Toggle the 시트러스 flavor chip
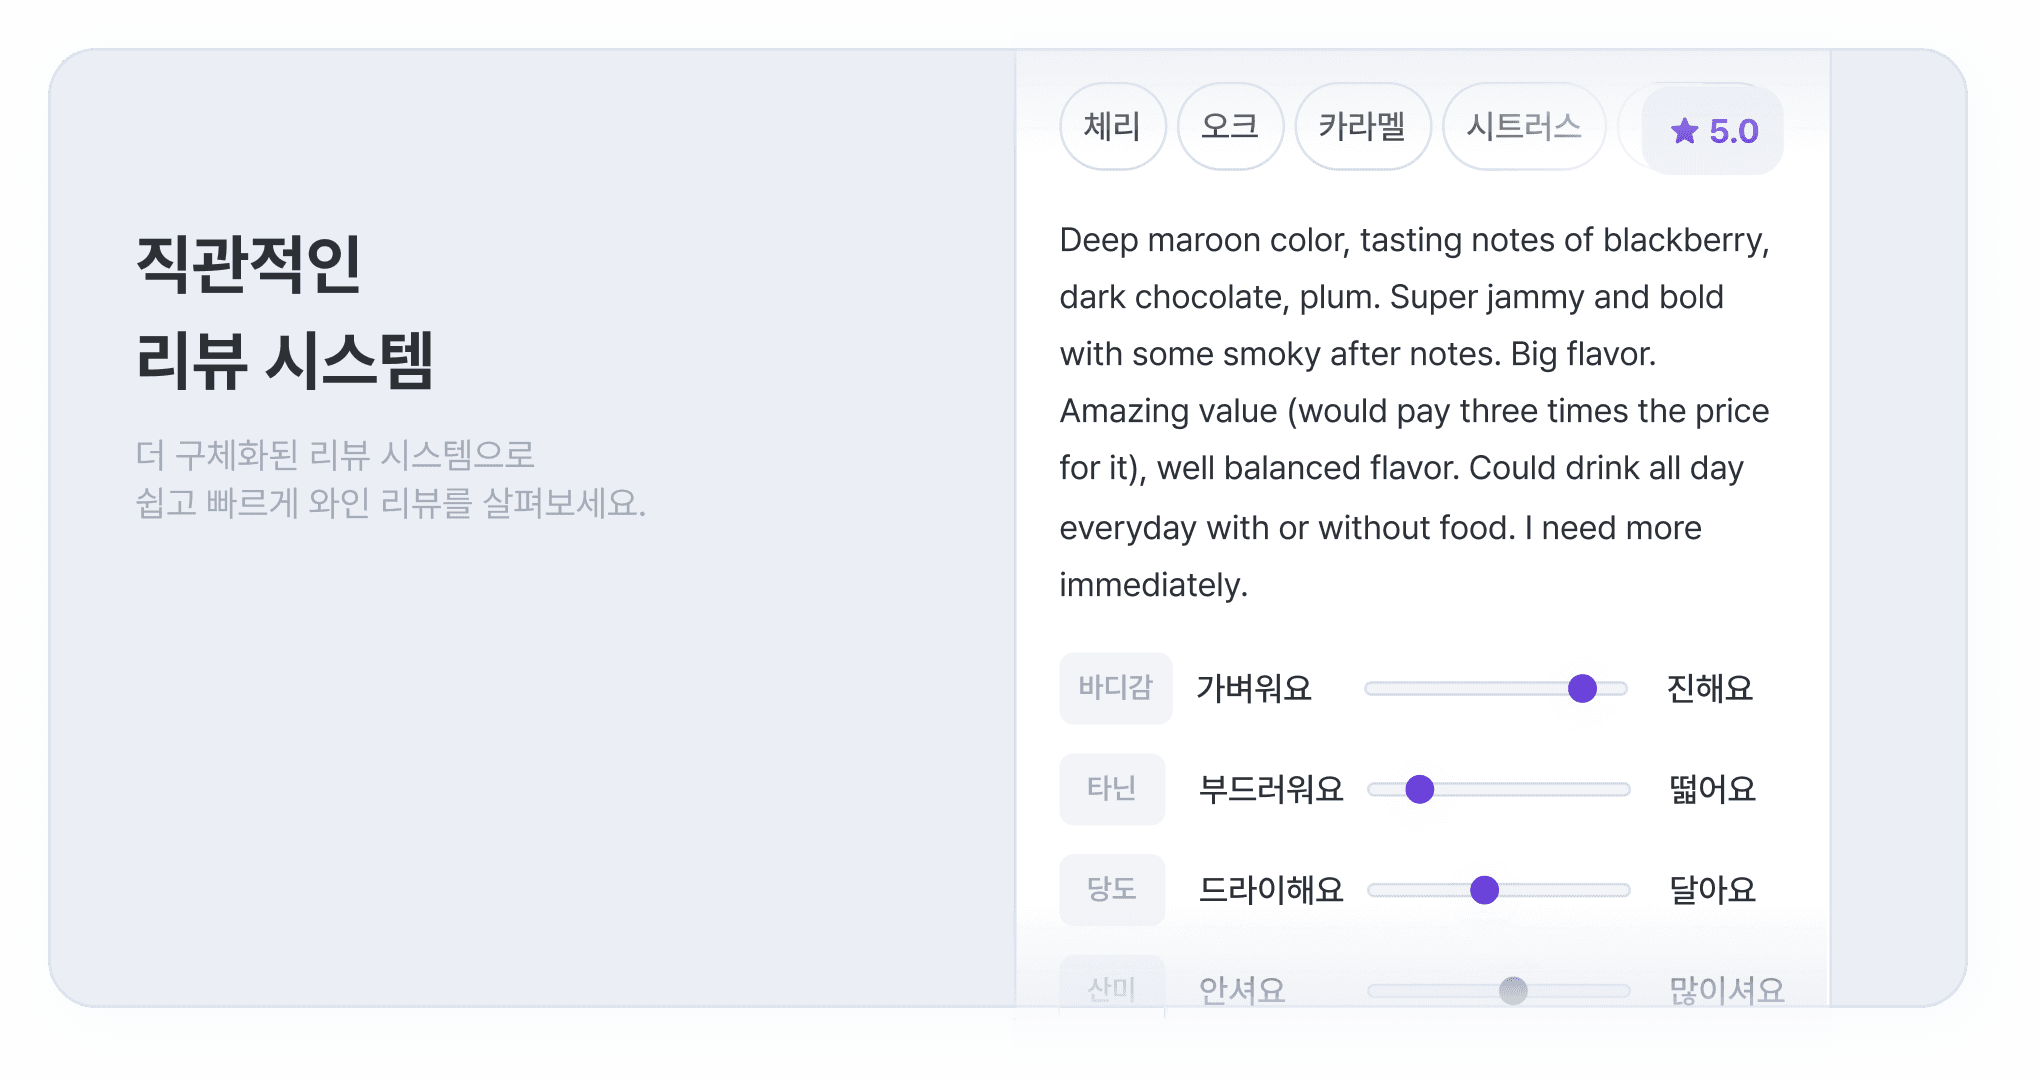 [1522, 127]
